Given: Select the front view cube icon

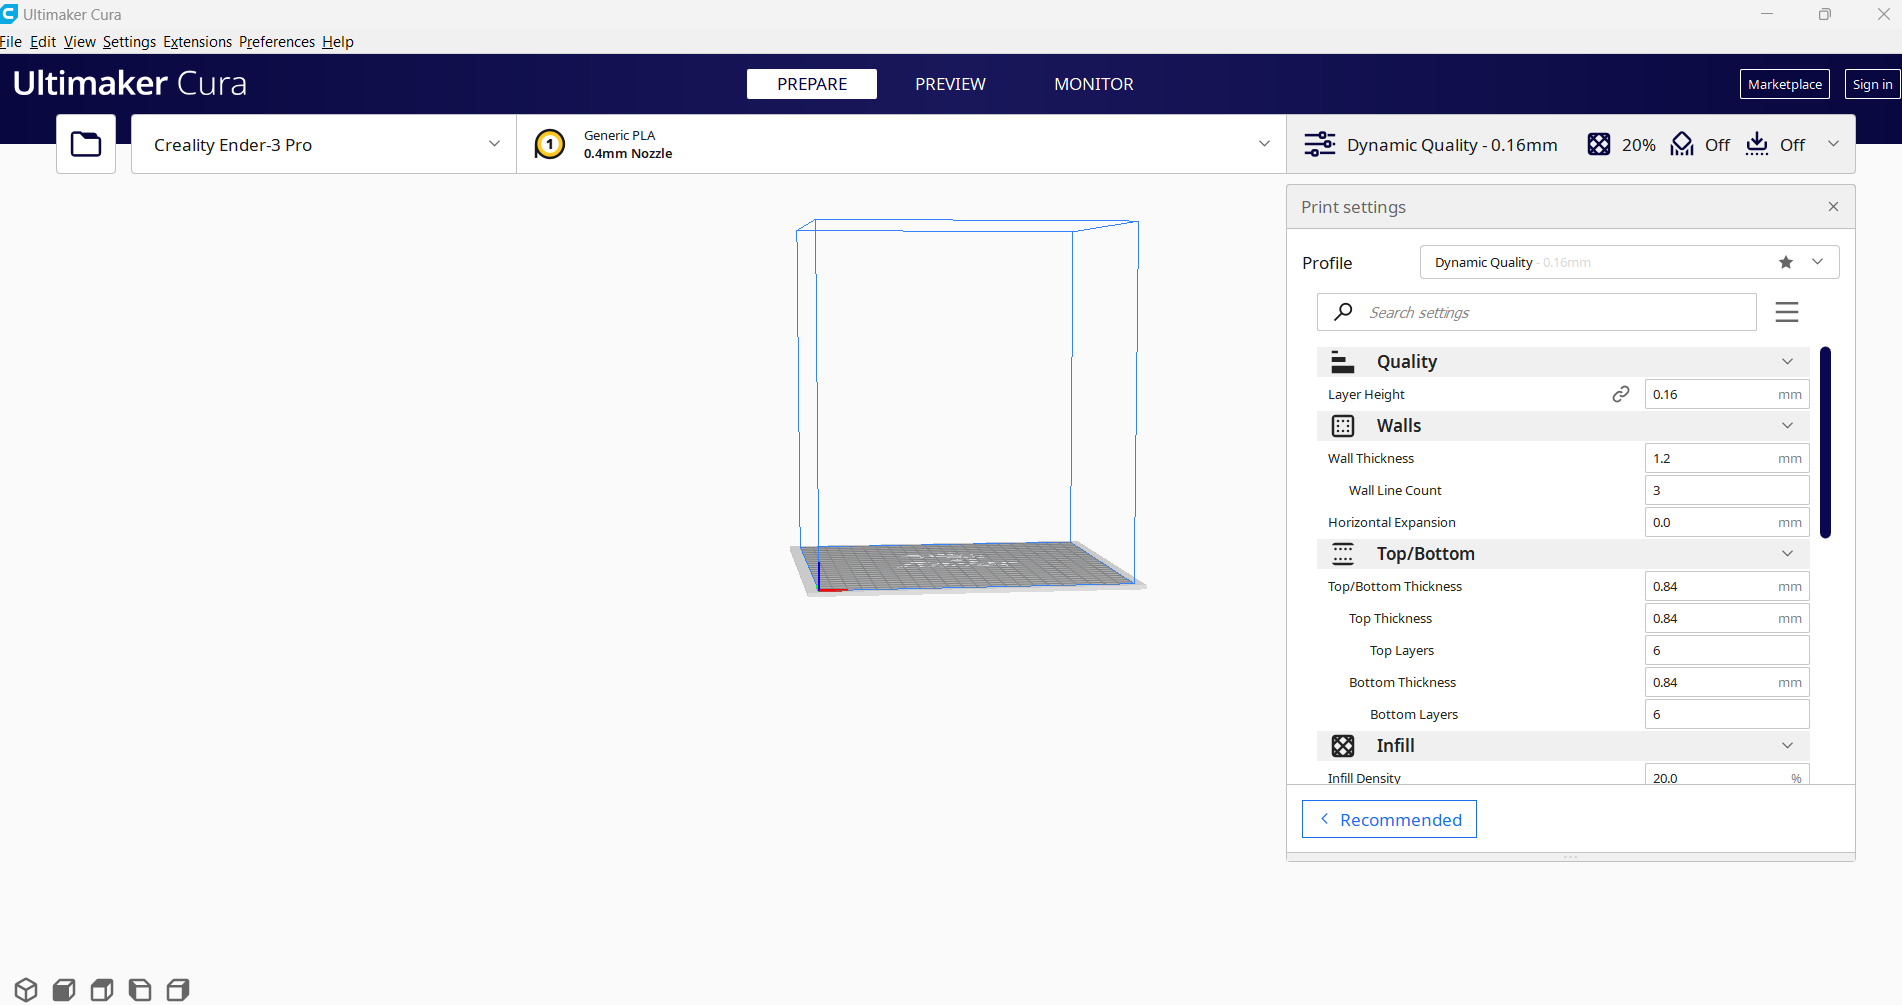Looking at the screenshot, I should 64,990.
